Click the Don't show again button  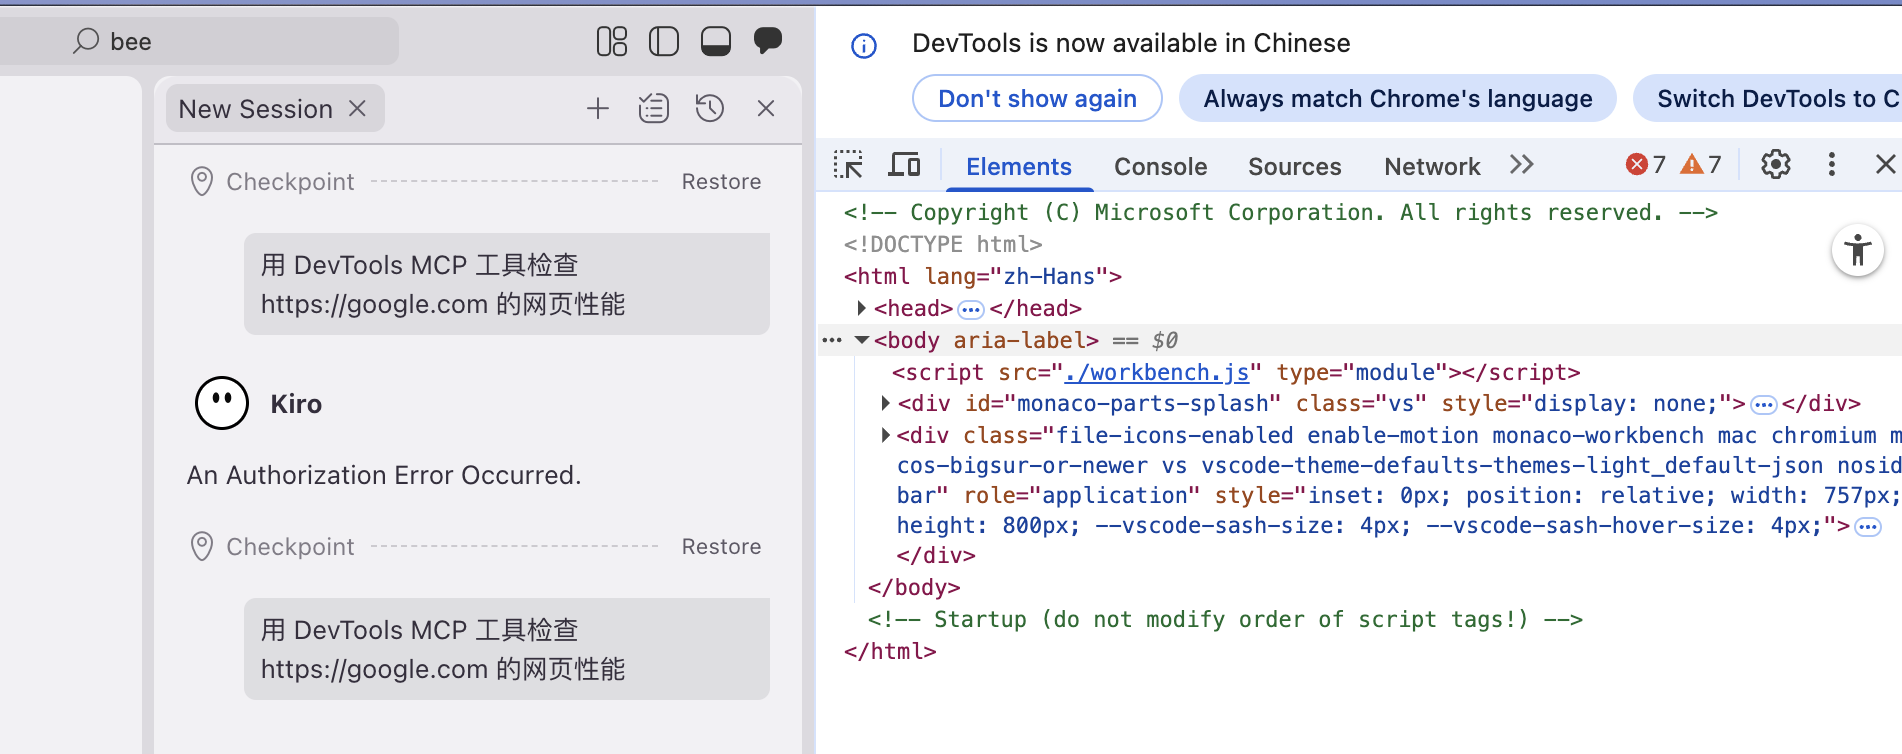pos(1037,99)
